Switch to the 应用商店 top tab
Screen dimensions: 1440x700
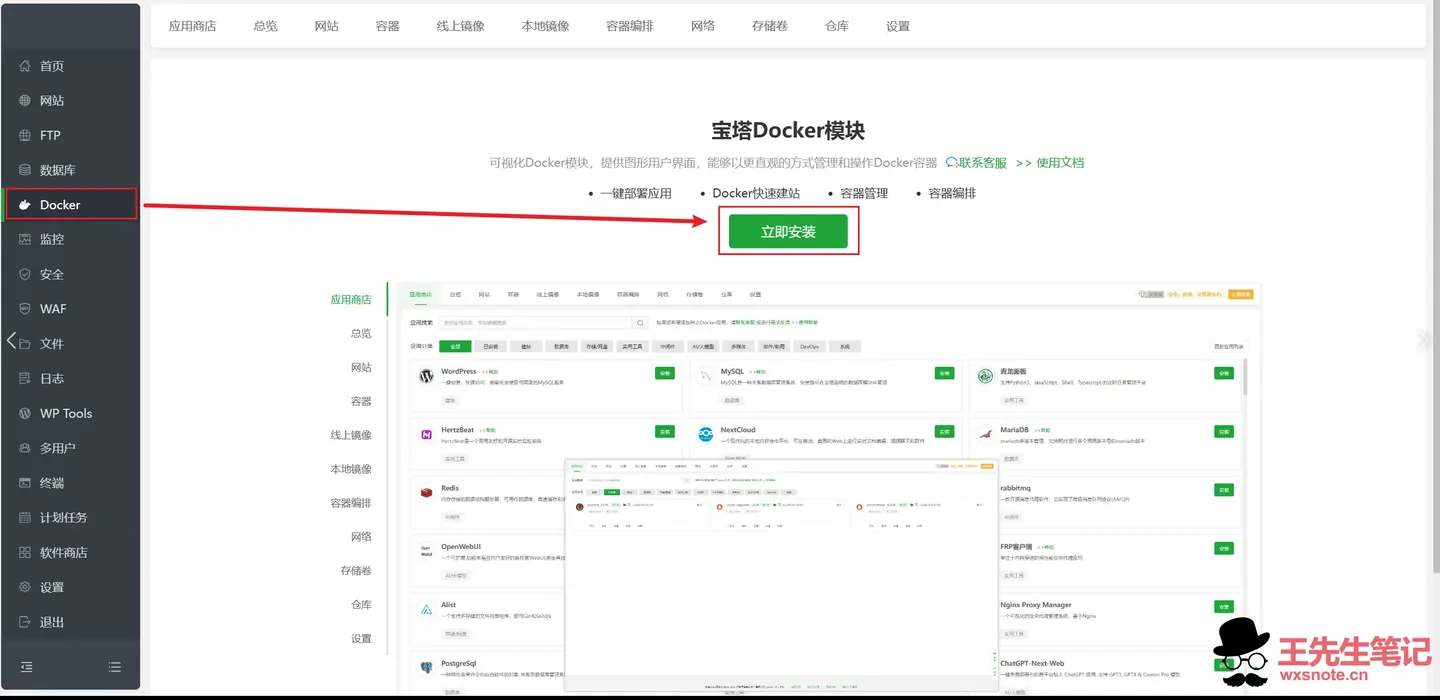[x=192, y=26]
